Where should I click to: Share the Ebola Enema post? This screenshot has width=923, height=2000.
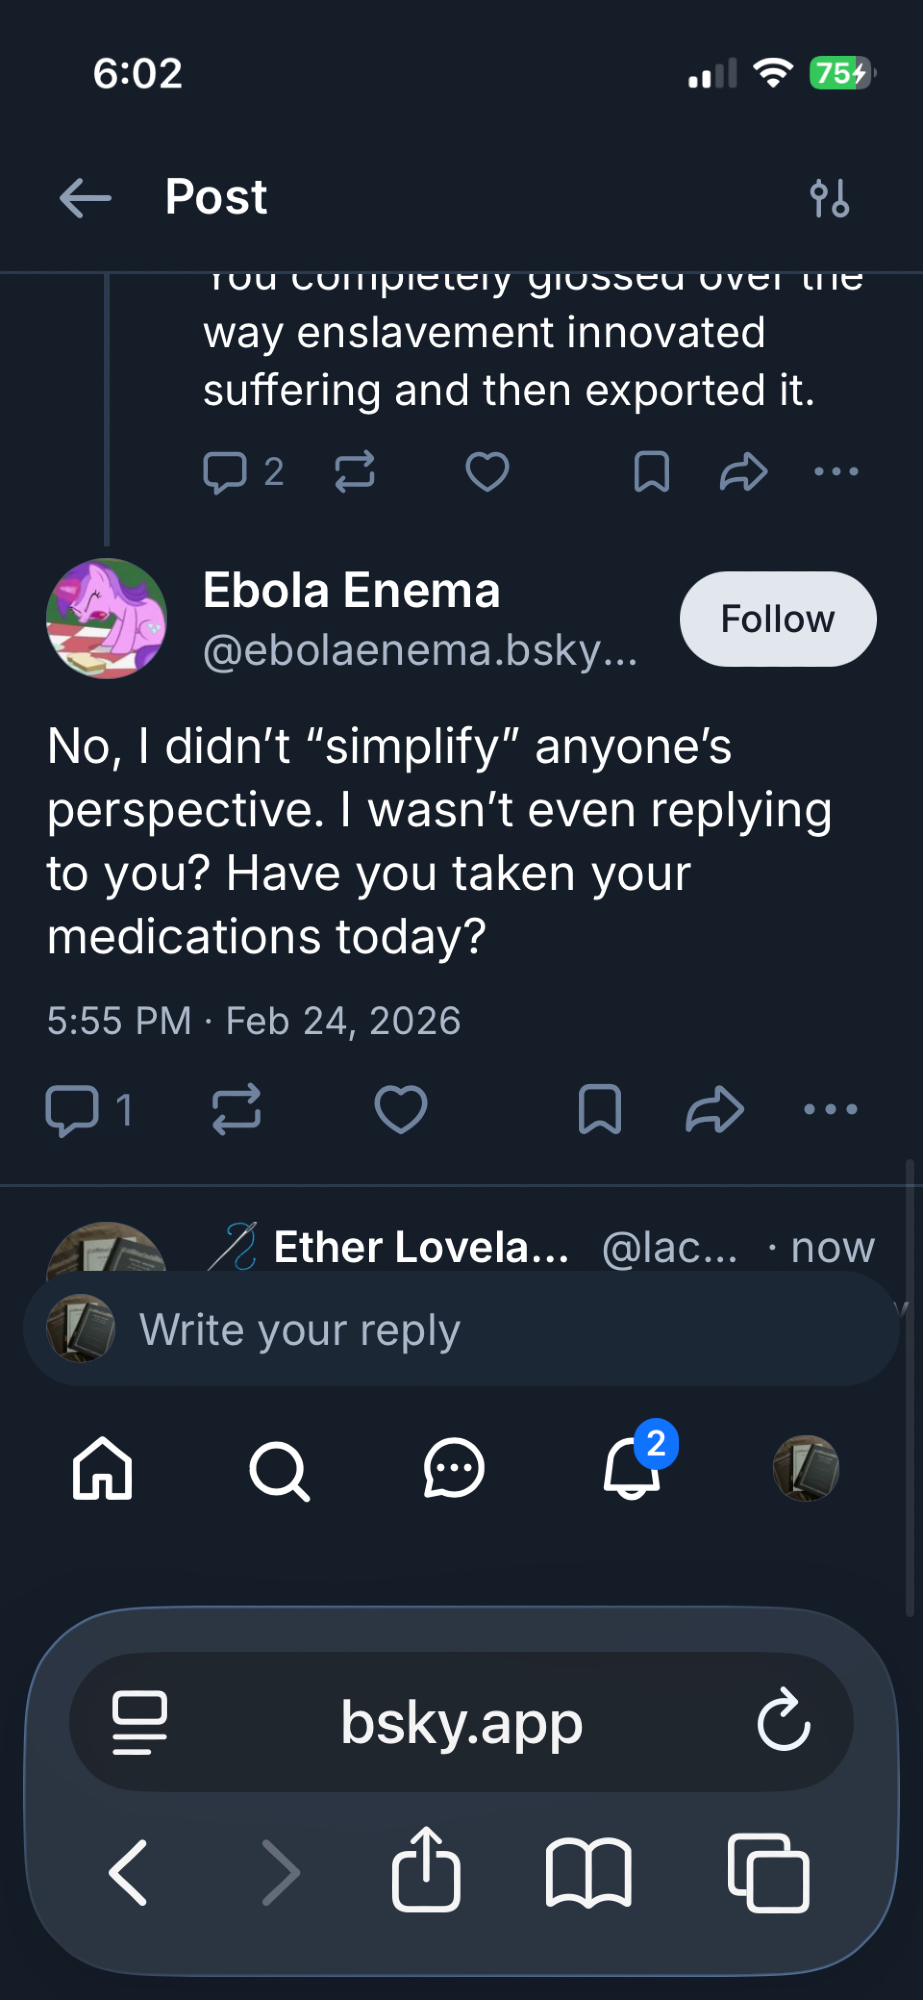tap(715, 1109)
